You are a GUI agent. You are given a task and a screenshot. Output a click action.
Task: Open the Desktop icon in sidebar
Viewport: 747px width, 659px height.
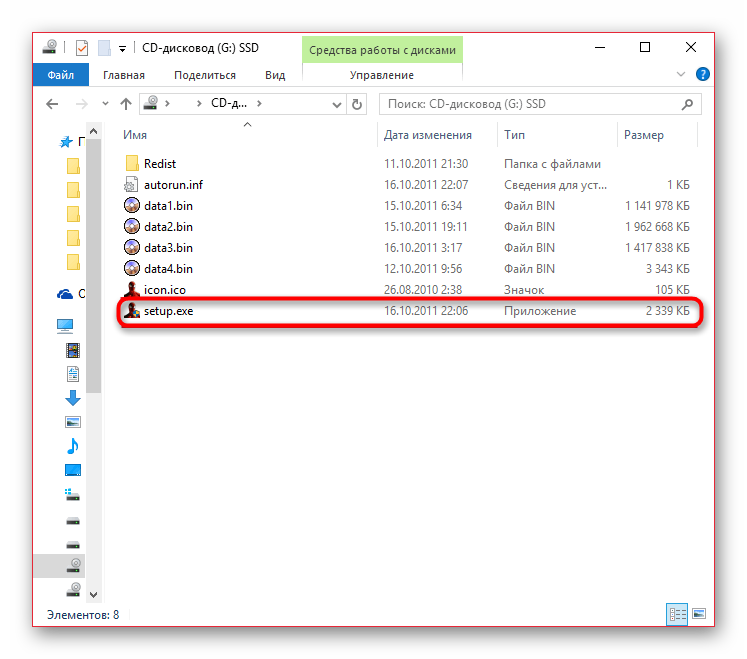tap(73, 470)
